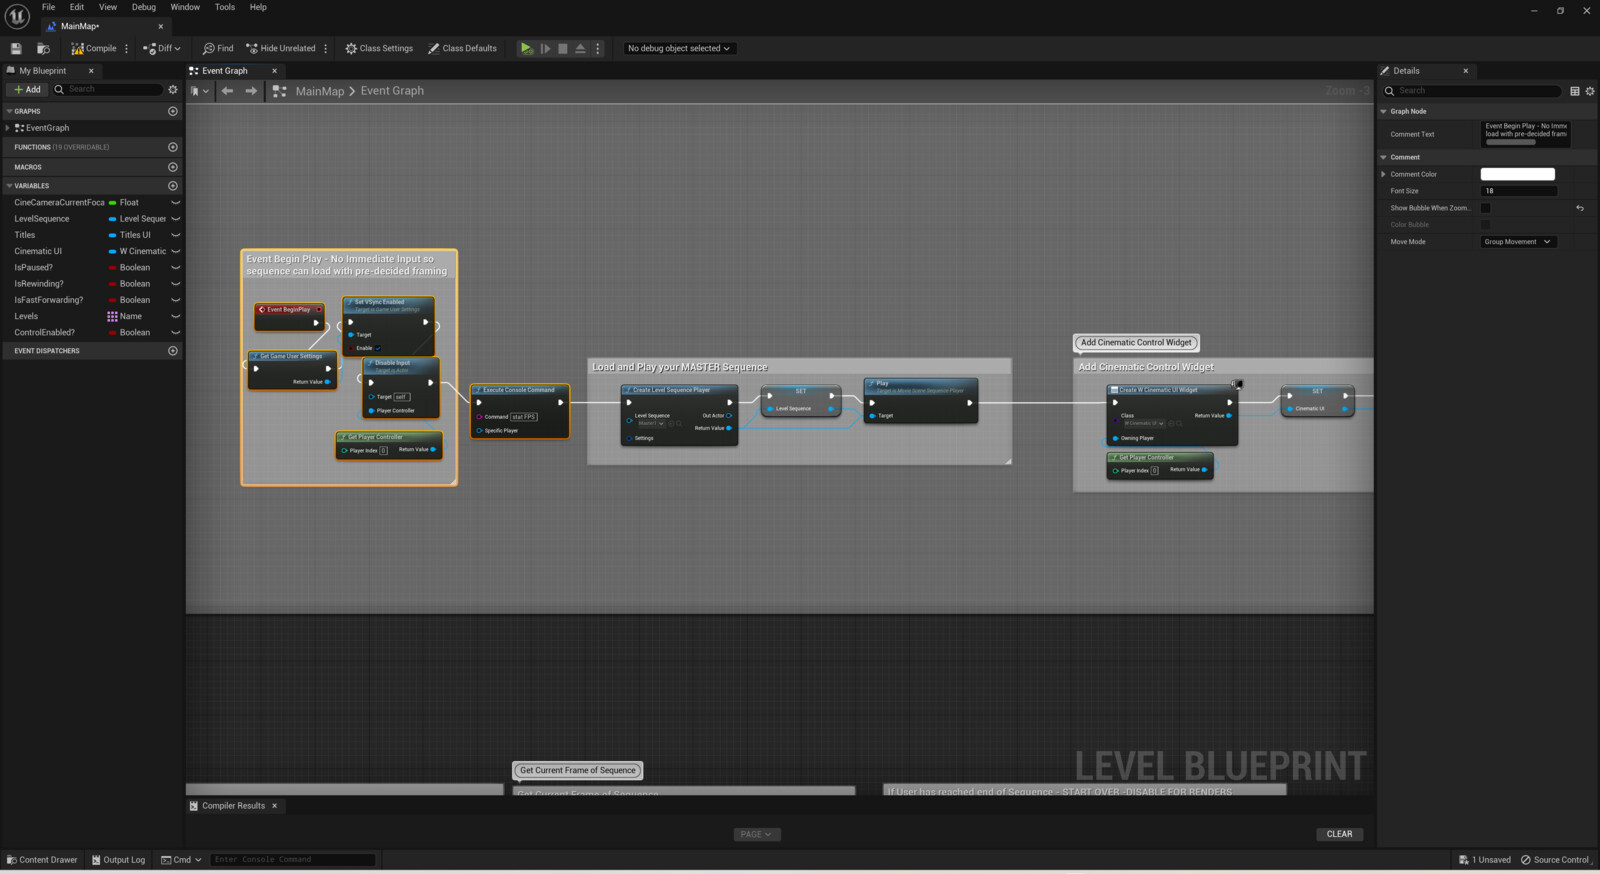Click the Stop simulation icon
The image size is (1600, 874).
[563, 48]
